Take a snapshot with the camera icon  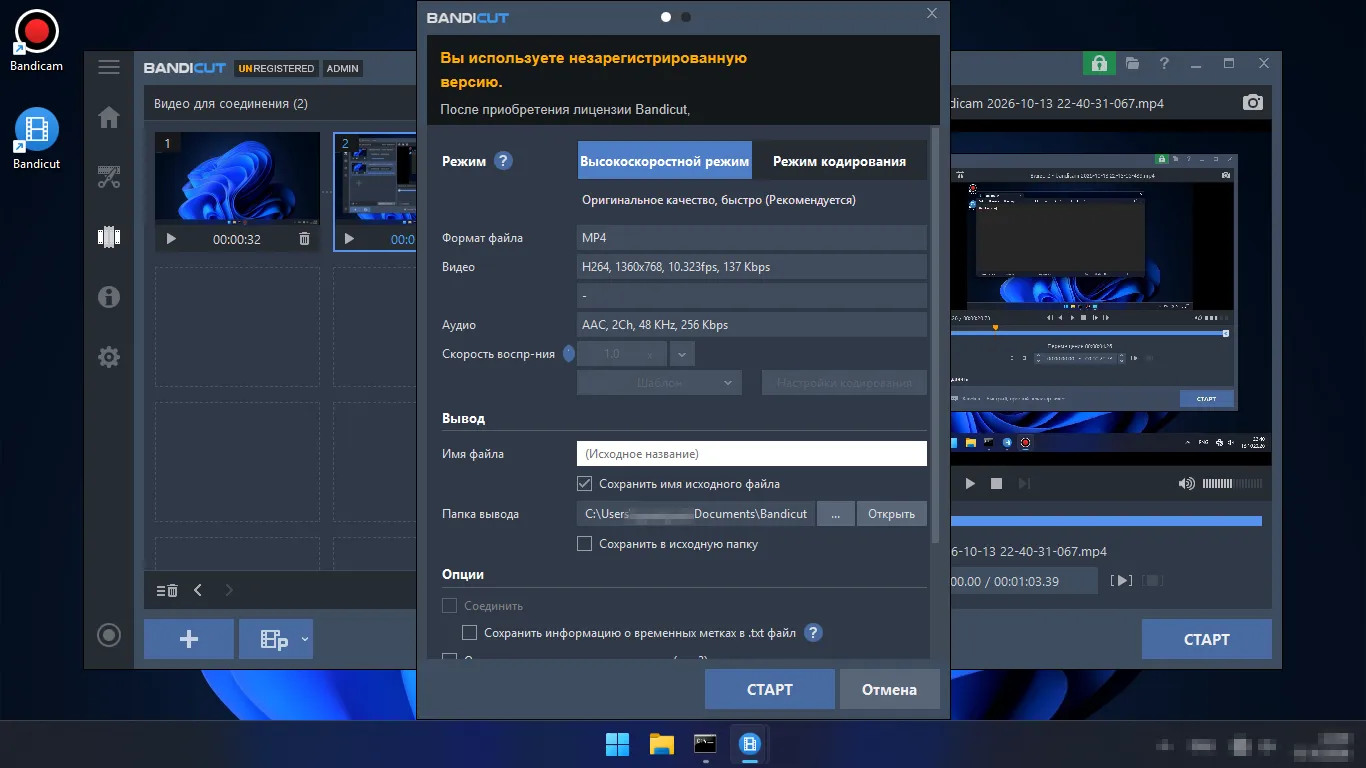point(1252,103)
